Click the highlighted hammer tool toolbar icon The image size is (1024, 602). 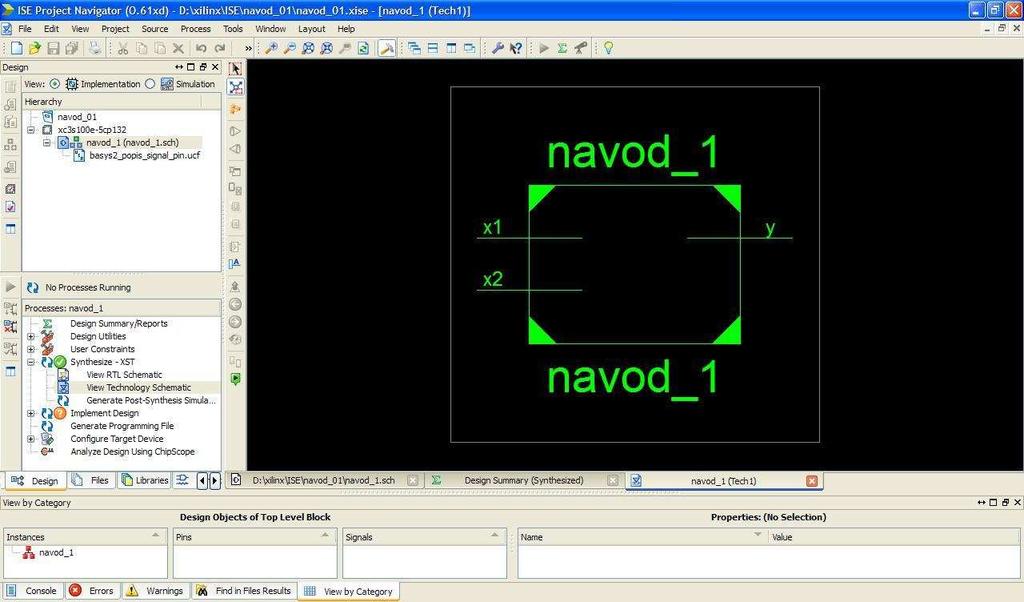[x=387, y=48]
